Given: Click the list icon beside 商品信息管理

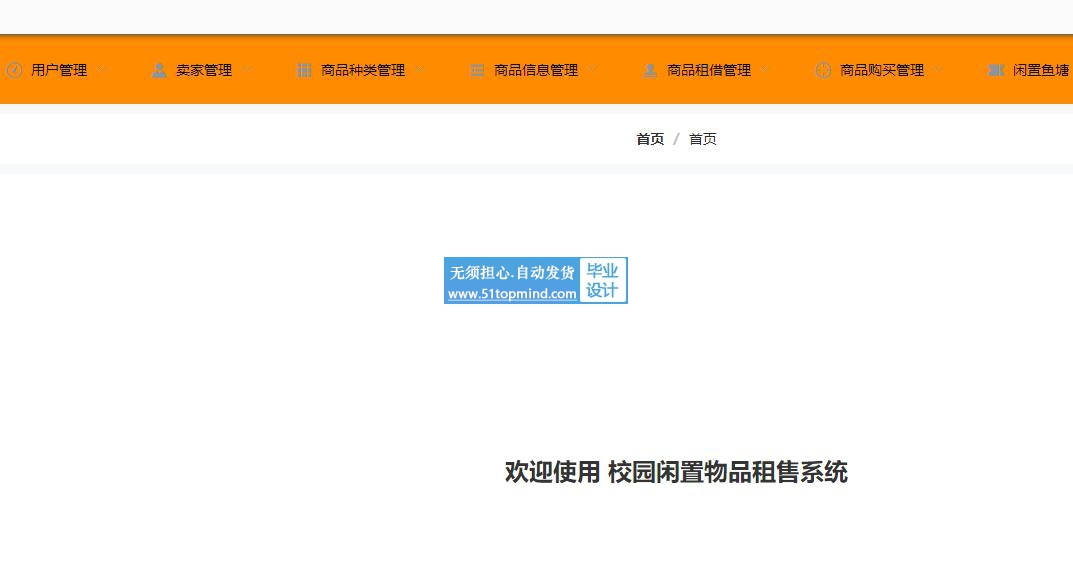Looking at the screenshot, I should tap(477, 70).
